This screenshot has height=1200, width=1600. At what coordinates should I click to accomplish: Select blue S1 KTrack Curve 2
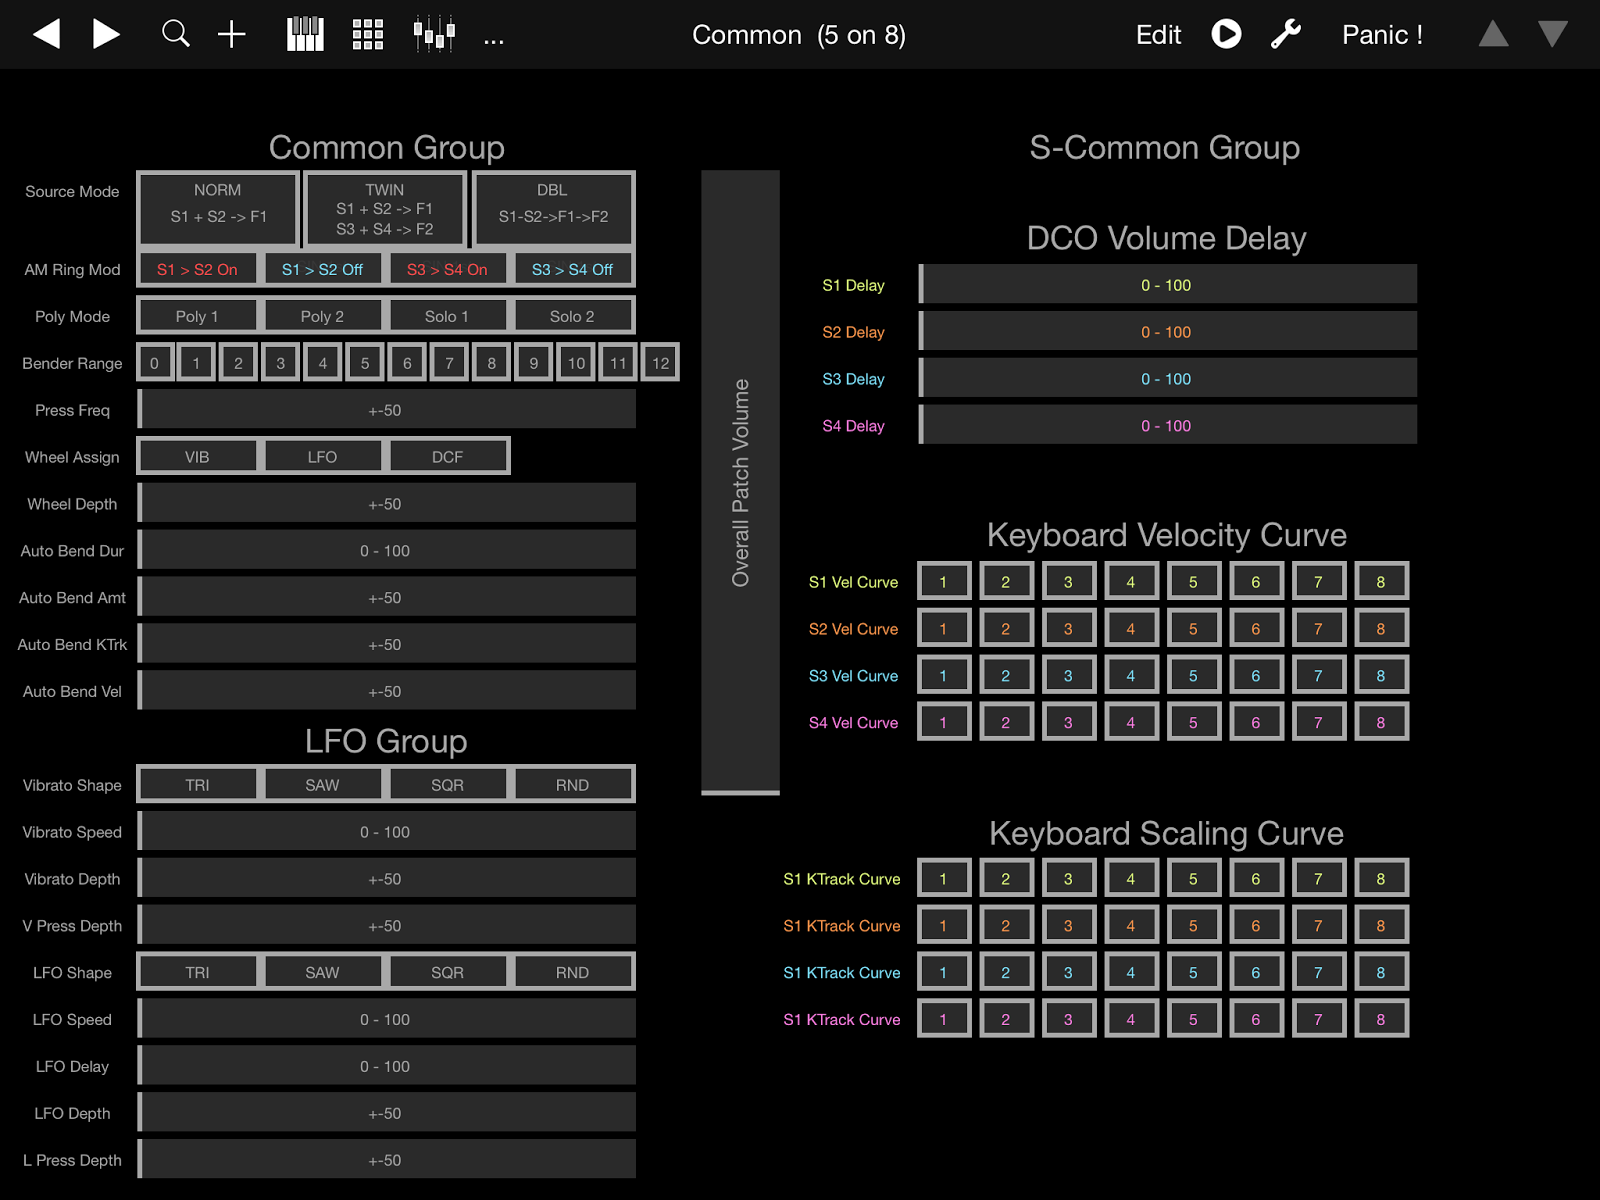[x=1006, y=973]
